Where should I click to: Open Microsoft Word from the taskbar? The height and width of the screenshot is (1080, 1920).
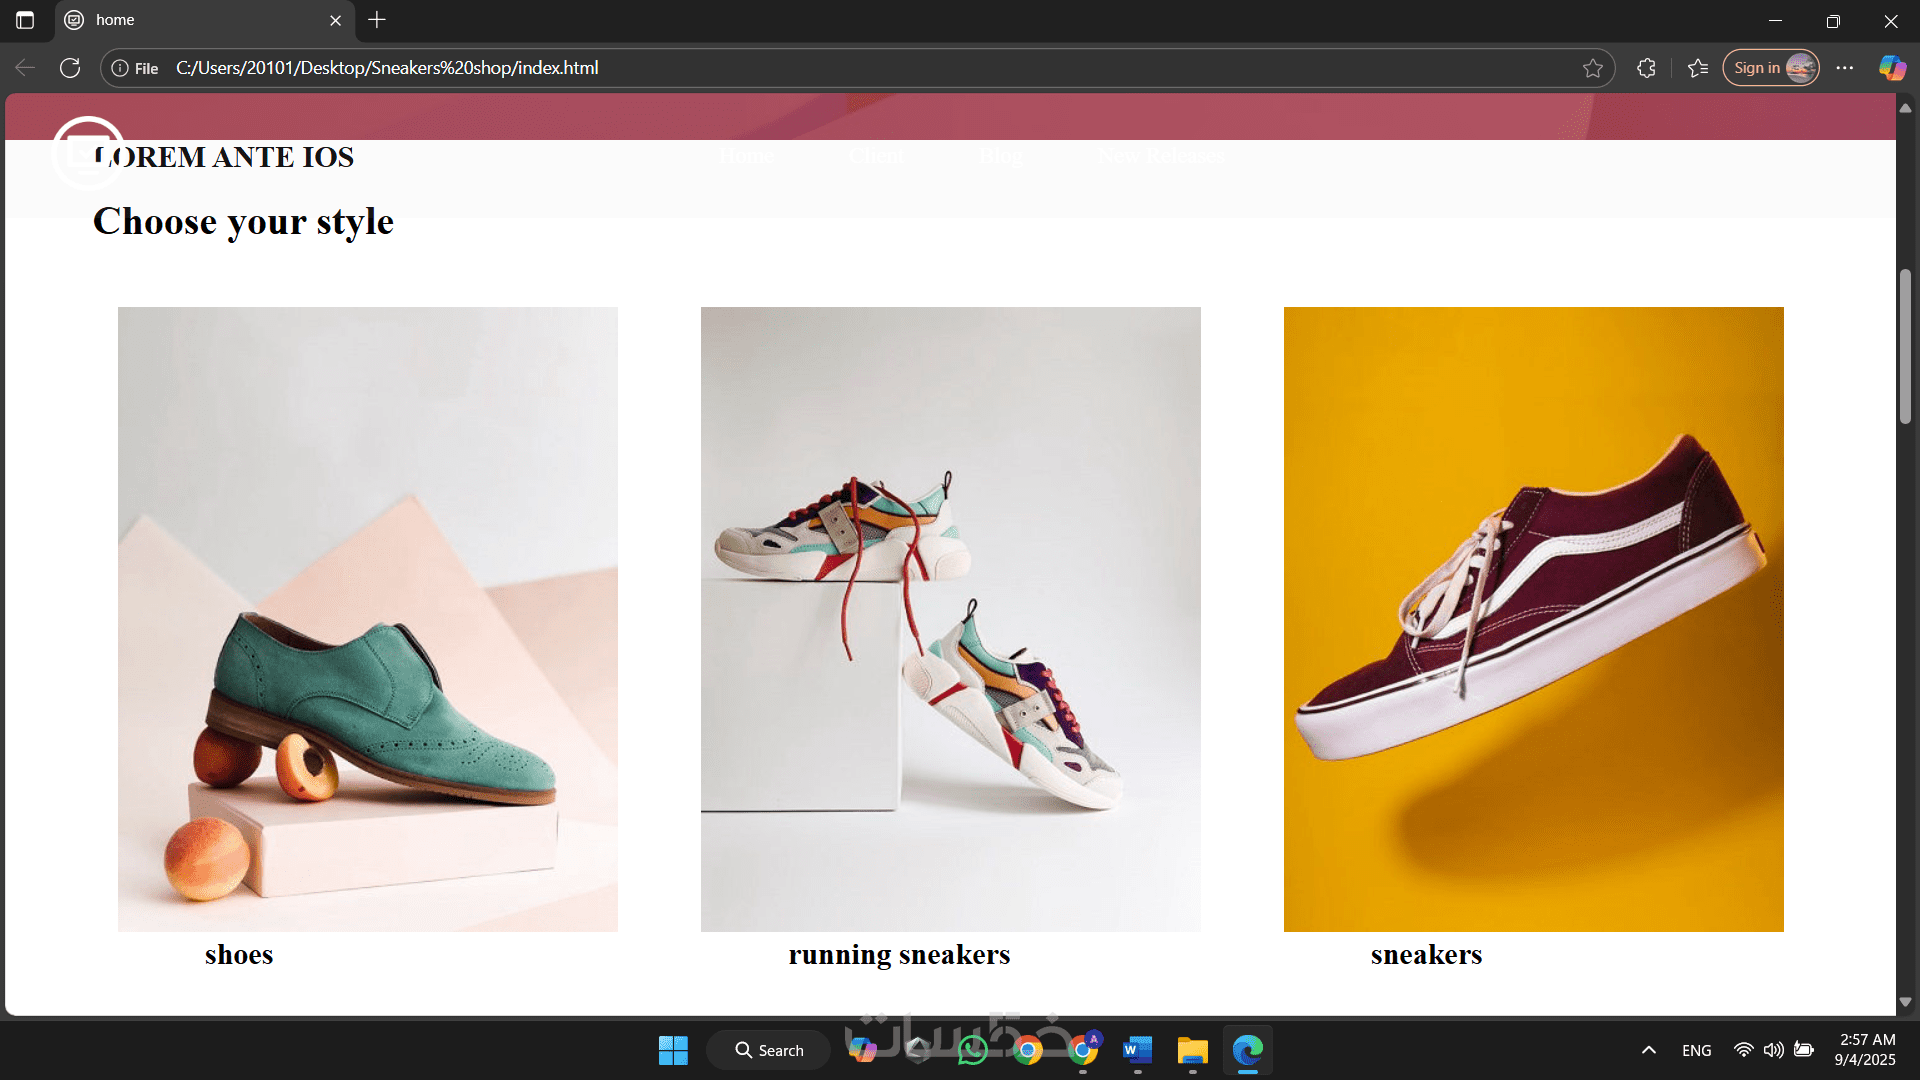point(1137,1050)
